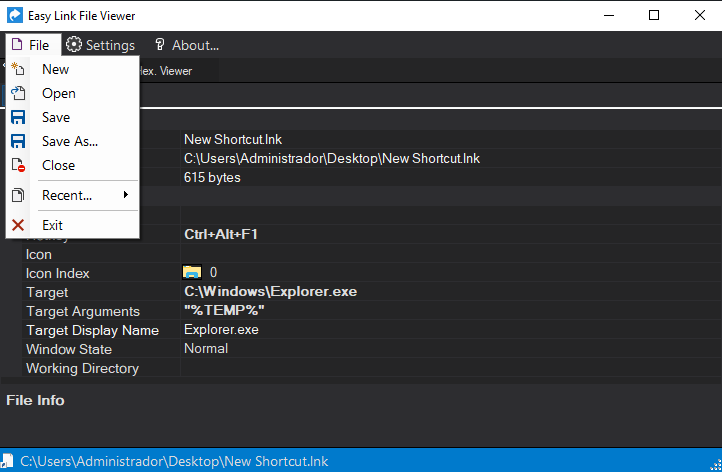Image resolution: width=722 pixels, height=472 pixels.
Task: Select the Target property label
Action: point(47,292)
